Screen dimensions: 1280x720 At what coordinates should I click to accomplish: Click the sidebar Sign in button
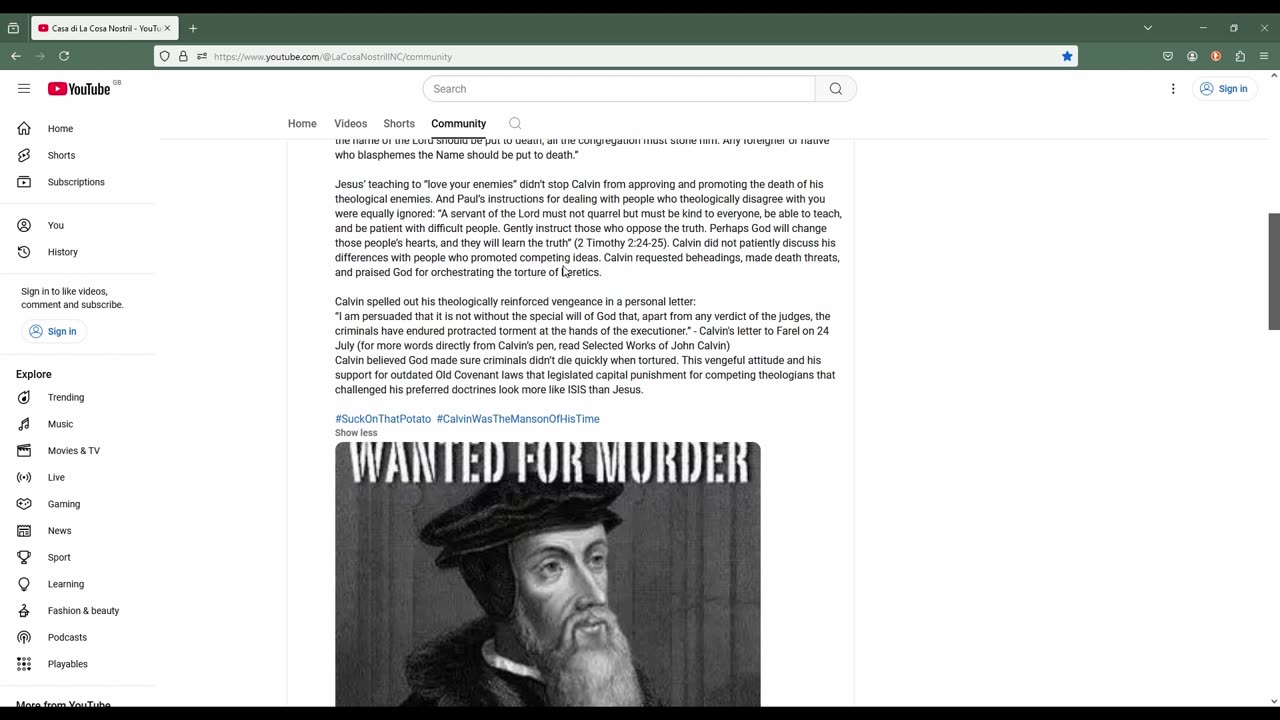pyautogui.click(x=52, y=331)
